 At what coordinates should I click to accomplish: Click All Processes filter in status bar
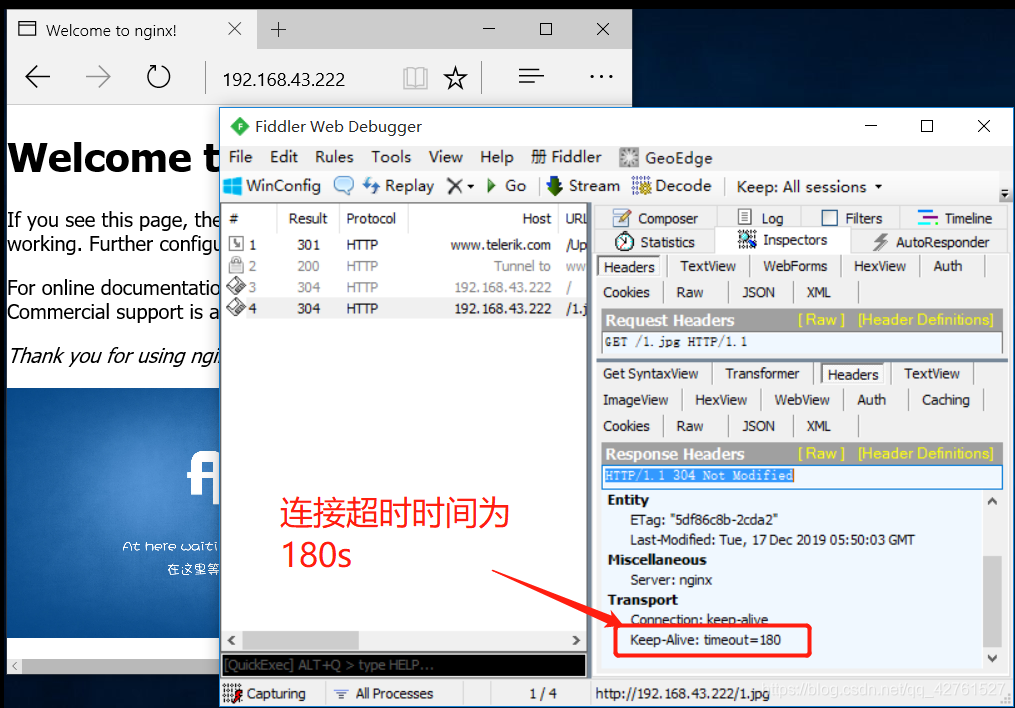pos(384,693)
